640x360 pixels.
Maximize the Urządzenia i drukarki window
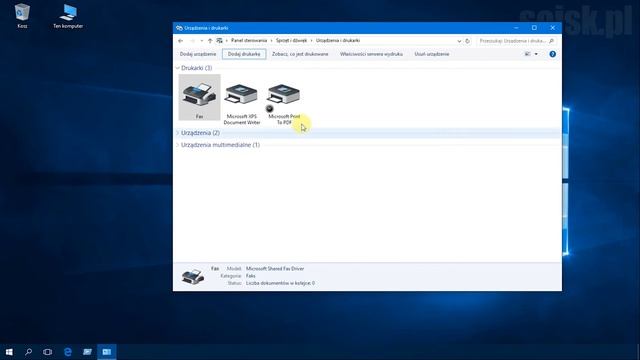(x=534, y=28)
